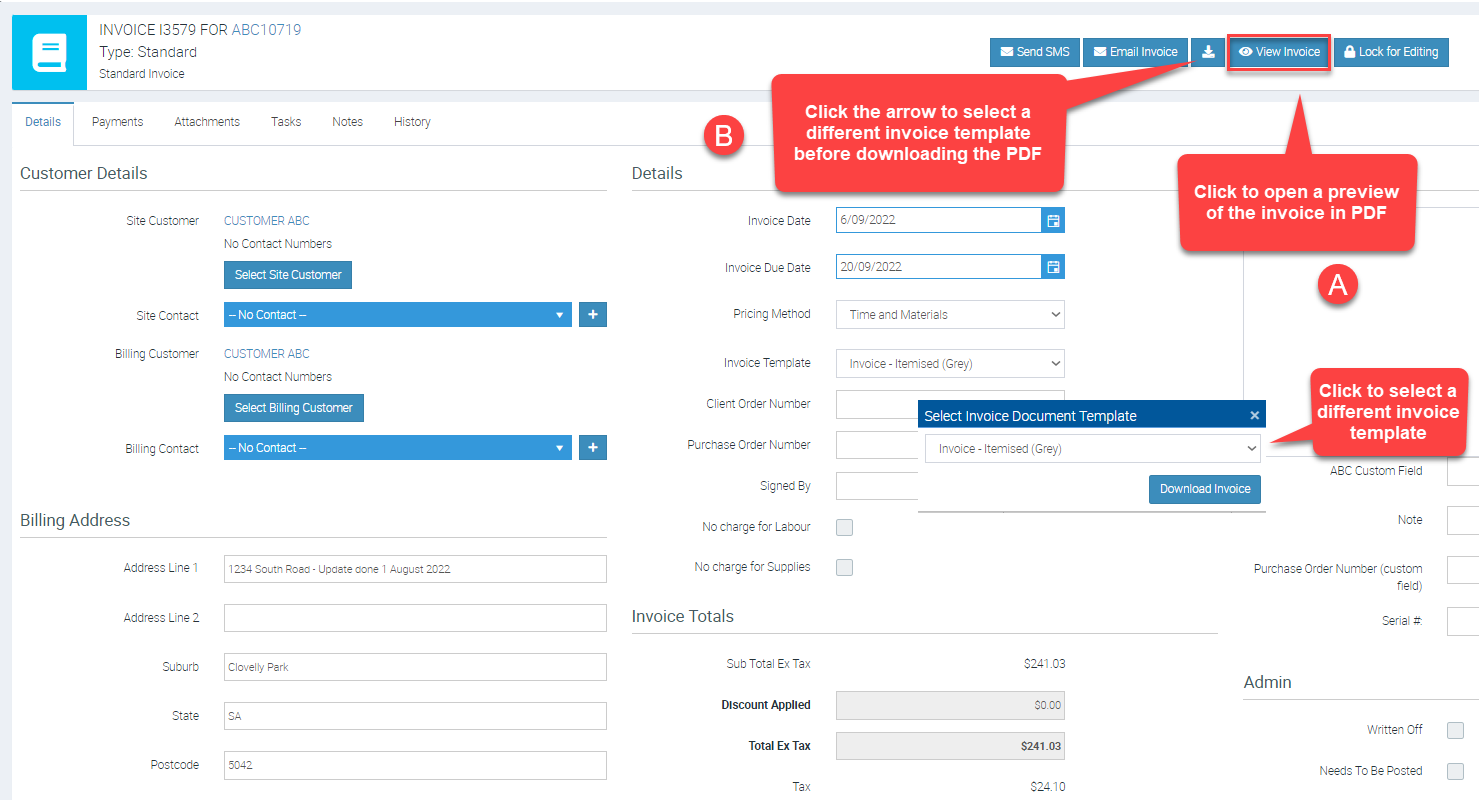Viewport: 1479px width, 800px height.
Task: Click Lock for Editing button
Action: coord(1391,52)
